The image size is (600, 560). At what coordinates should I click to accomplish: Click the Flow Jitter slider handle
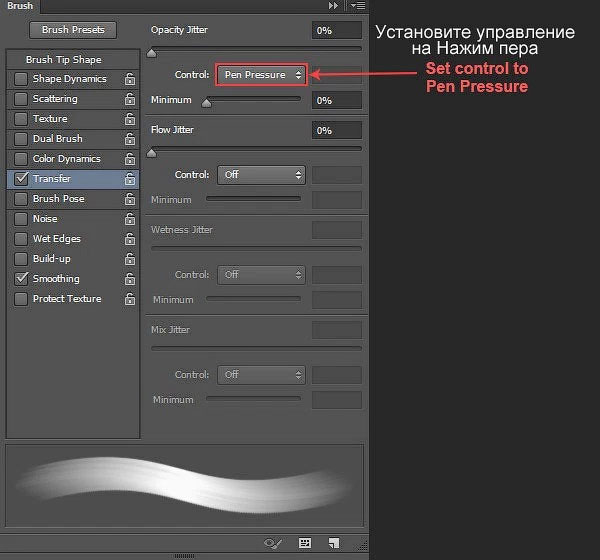(x=152, y=153)
